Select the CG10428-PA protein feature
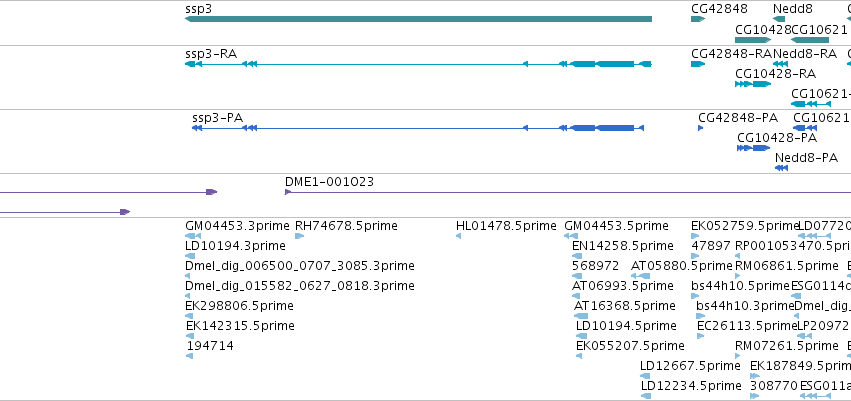Image resolution: width=851 pixels, height=401 pixels. (x=754, y=148)
